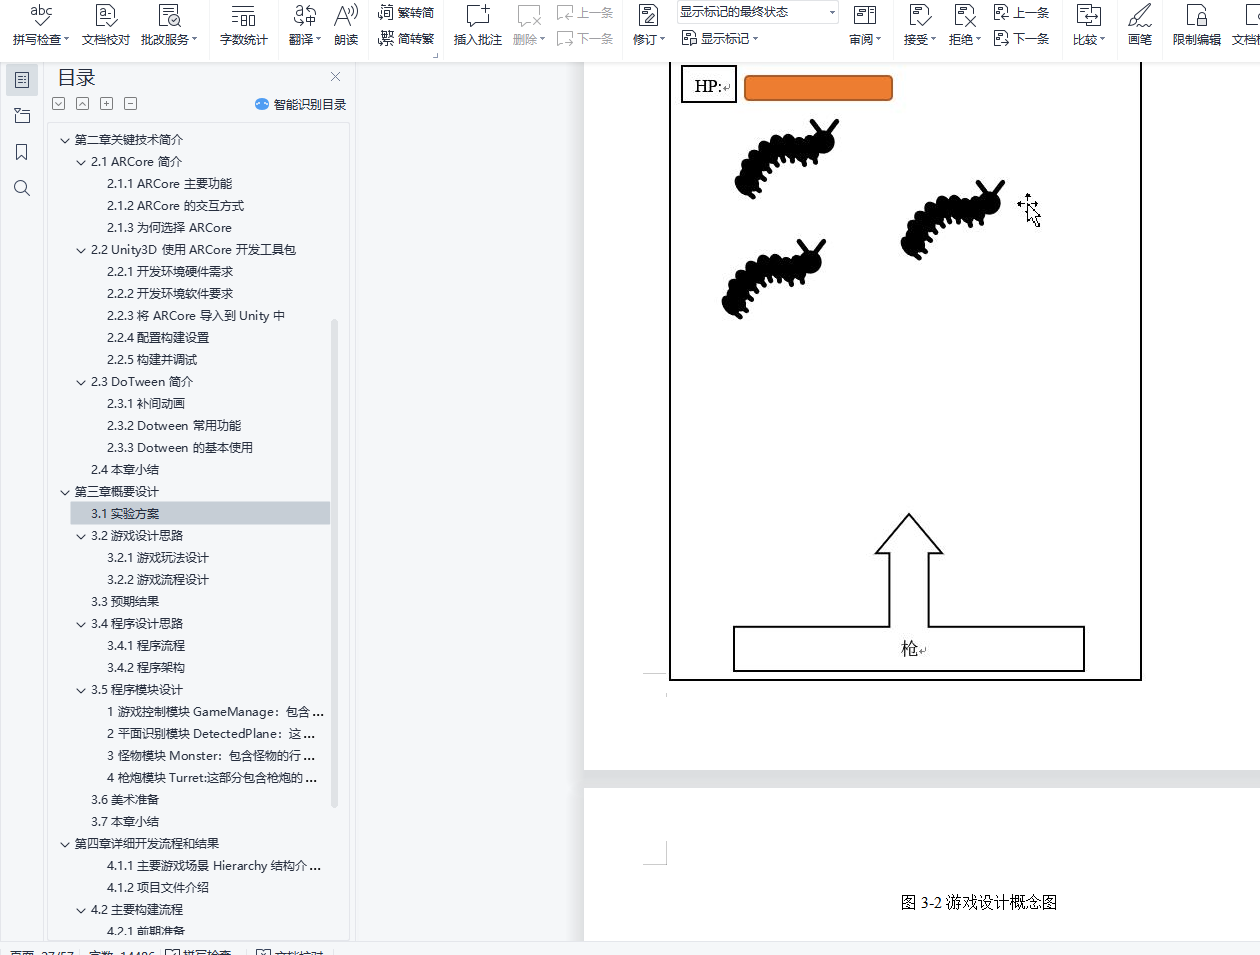The width and height of the screenshot is (1260, 955).
Task: Convert text with 简转繁
Action: pos(407,38)
